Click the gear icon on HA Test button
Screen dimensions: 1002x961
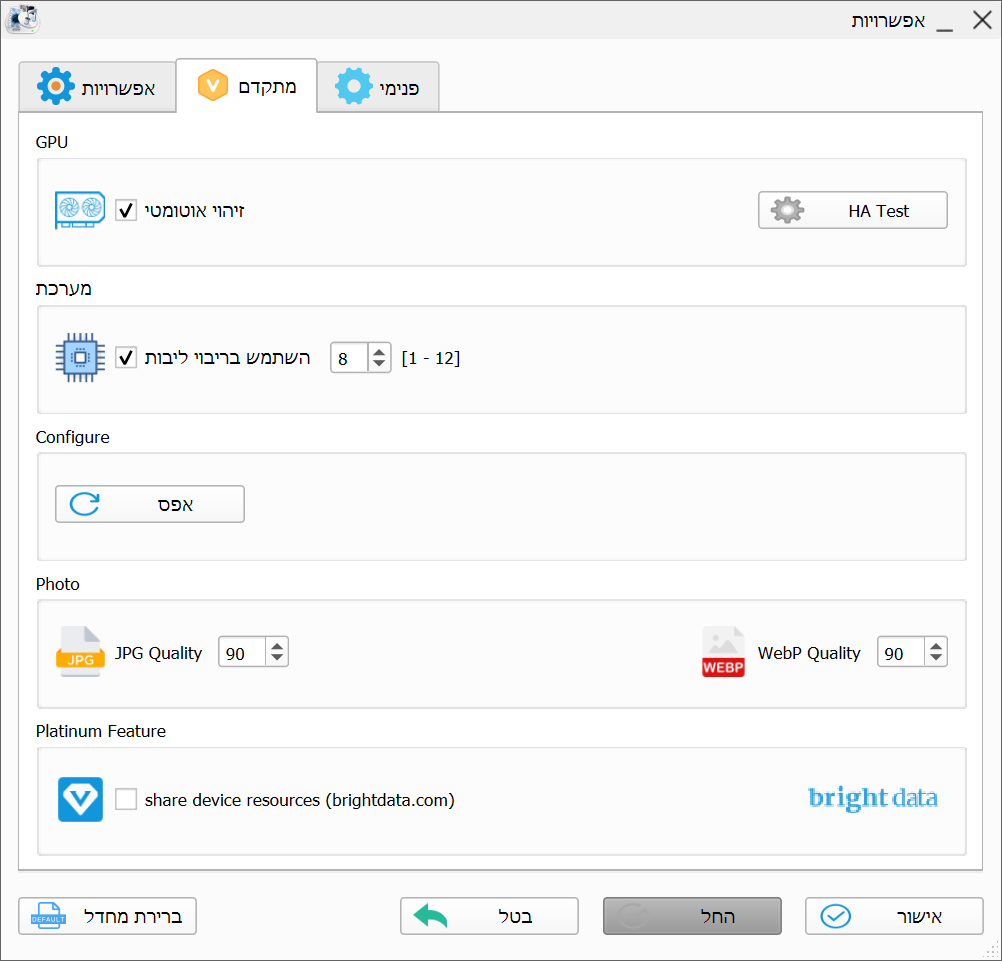(x=788, y=211)
